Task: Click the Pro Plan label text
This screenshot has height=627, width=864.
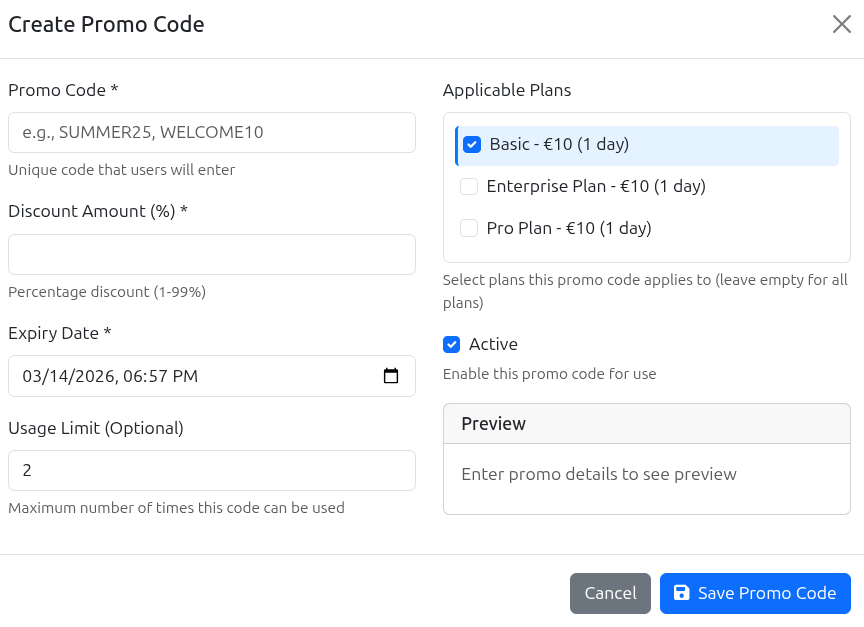Action: point(568,228)
